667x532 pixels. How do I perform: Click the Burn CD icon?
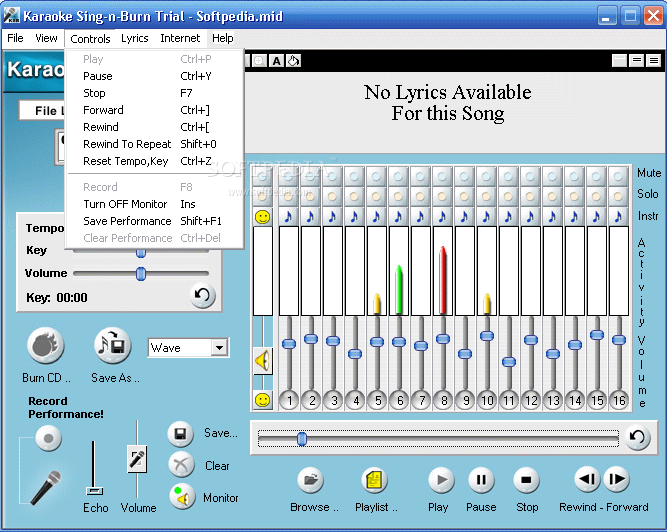[x=46, y=346]
